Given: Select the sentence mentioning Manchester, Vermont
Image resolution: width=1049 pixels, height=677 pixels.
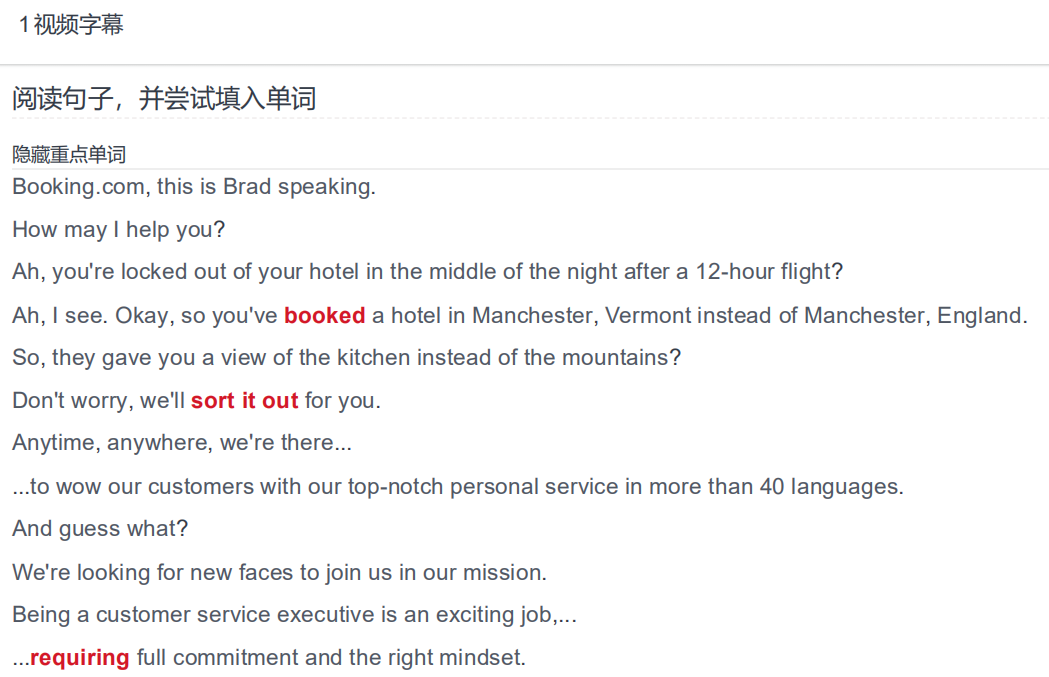Looking at the screenshot, I should [x=520, y=315].
